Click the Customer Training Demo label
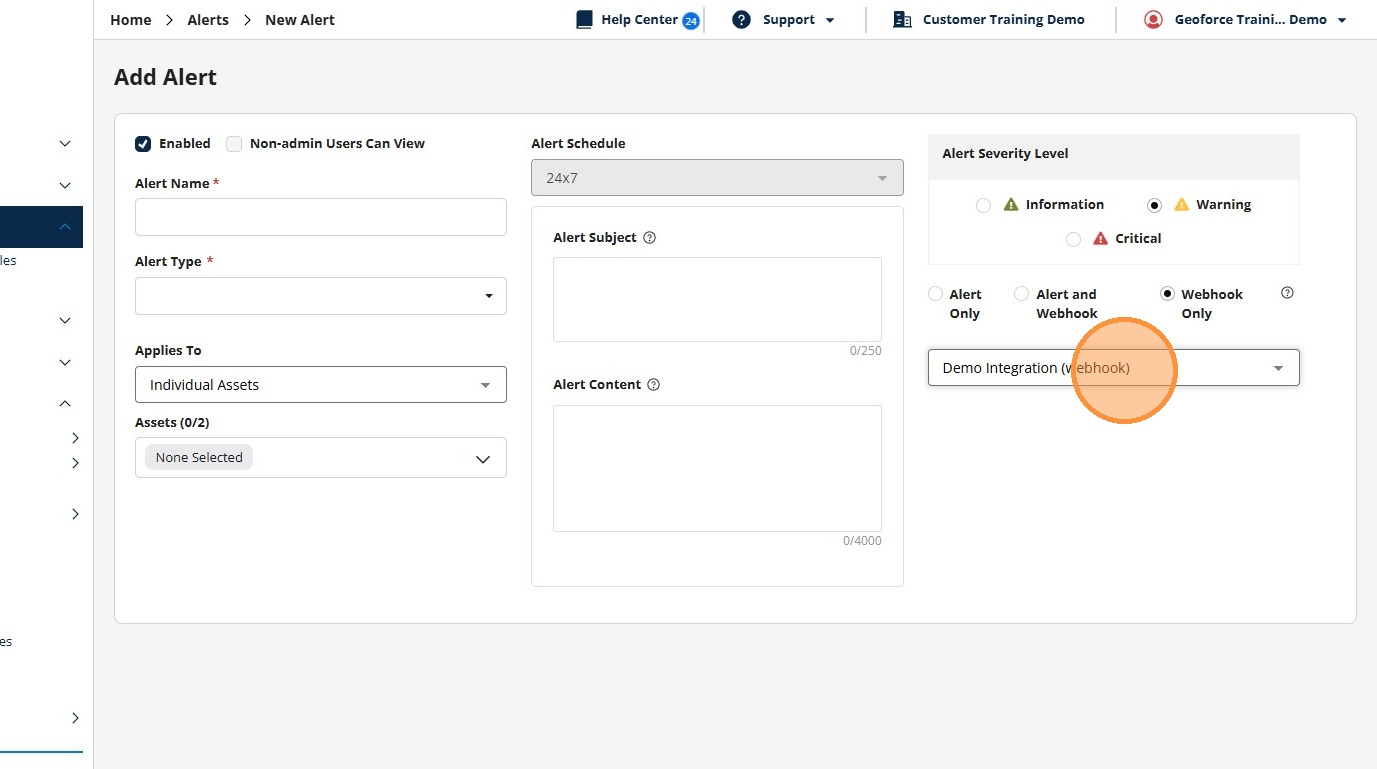This screenshot has height=769, width=1377. point(1003,20)
